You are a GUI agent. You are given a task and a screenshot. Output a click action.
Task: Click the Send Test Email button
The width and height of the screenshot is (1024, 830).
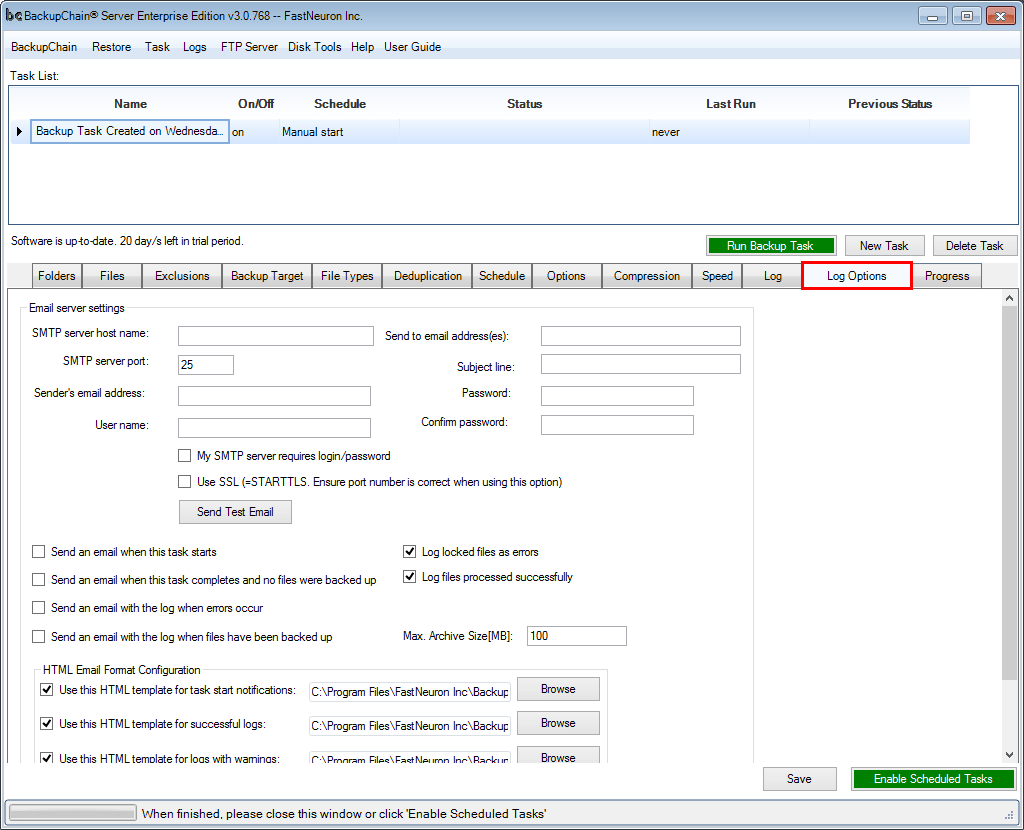coord(235,512)
